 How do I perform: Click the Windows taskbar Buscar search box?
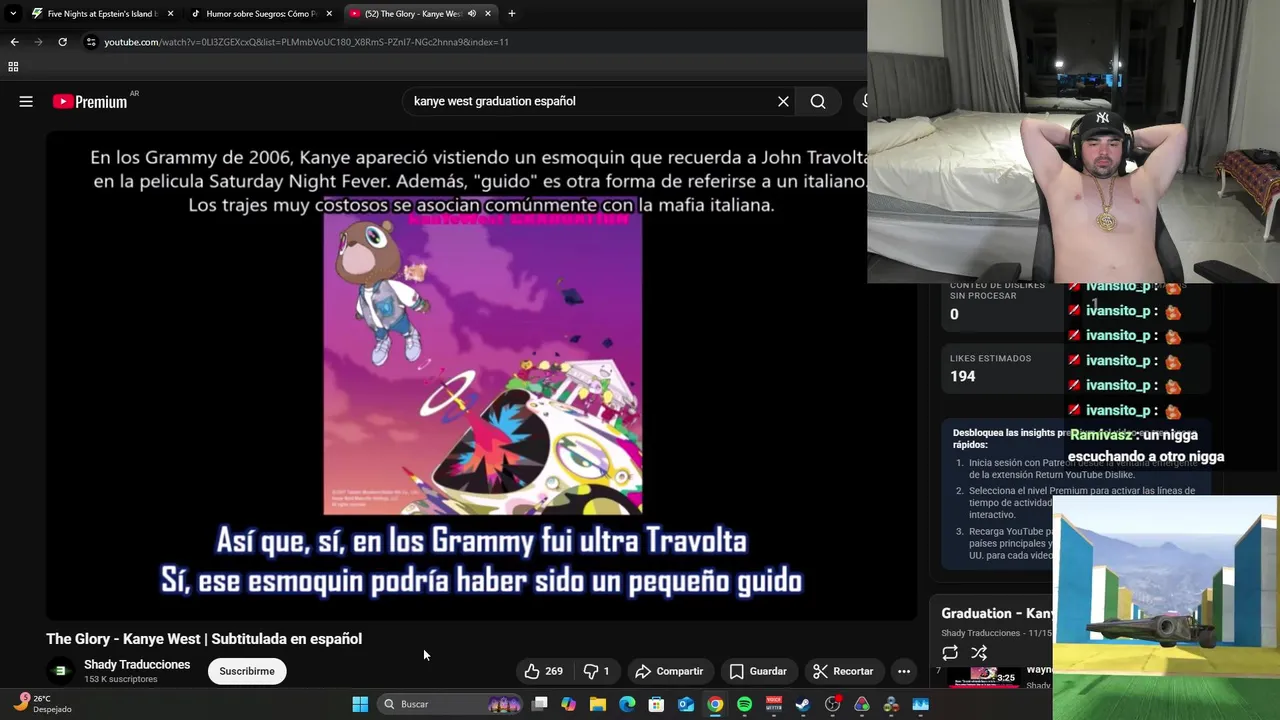tap(450, 704)
